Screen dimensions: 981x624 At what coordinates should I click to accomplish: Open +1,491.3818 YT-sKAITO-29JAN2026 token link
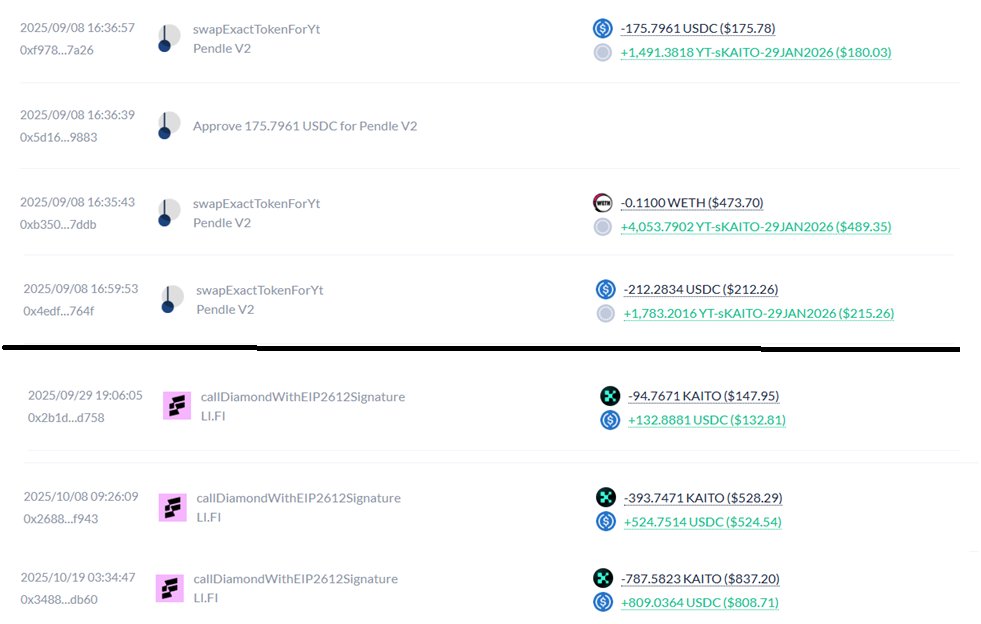(755, 52)
